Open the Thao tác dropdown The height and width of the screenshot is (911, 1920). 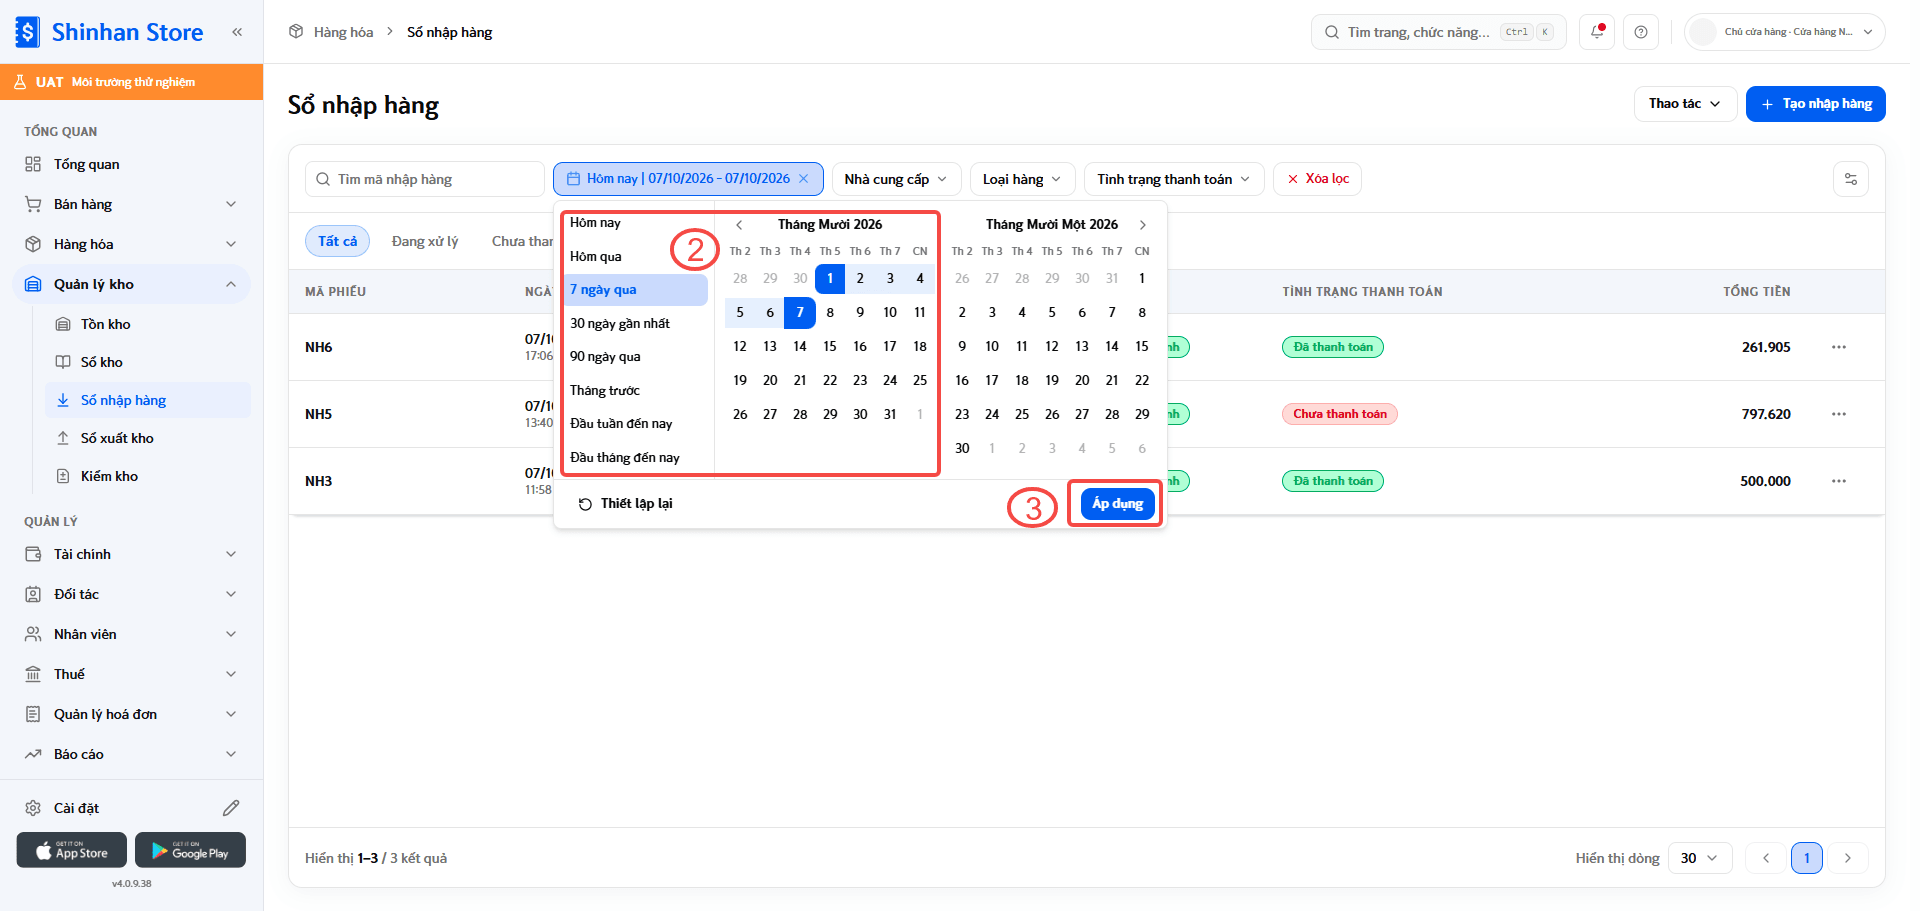(1685, 104)
